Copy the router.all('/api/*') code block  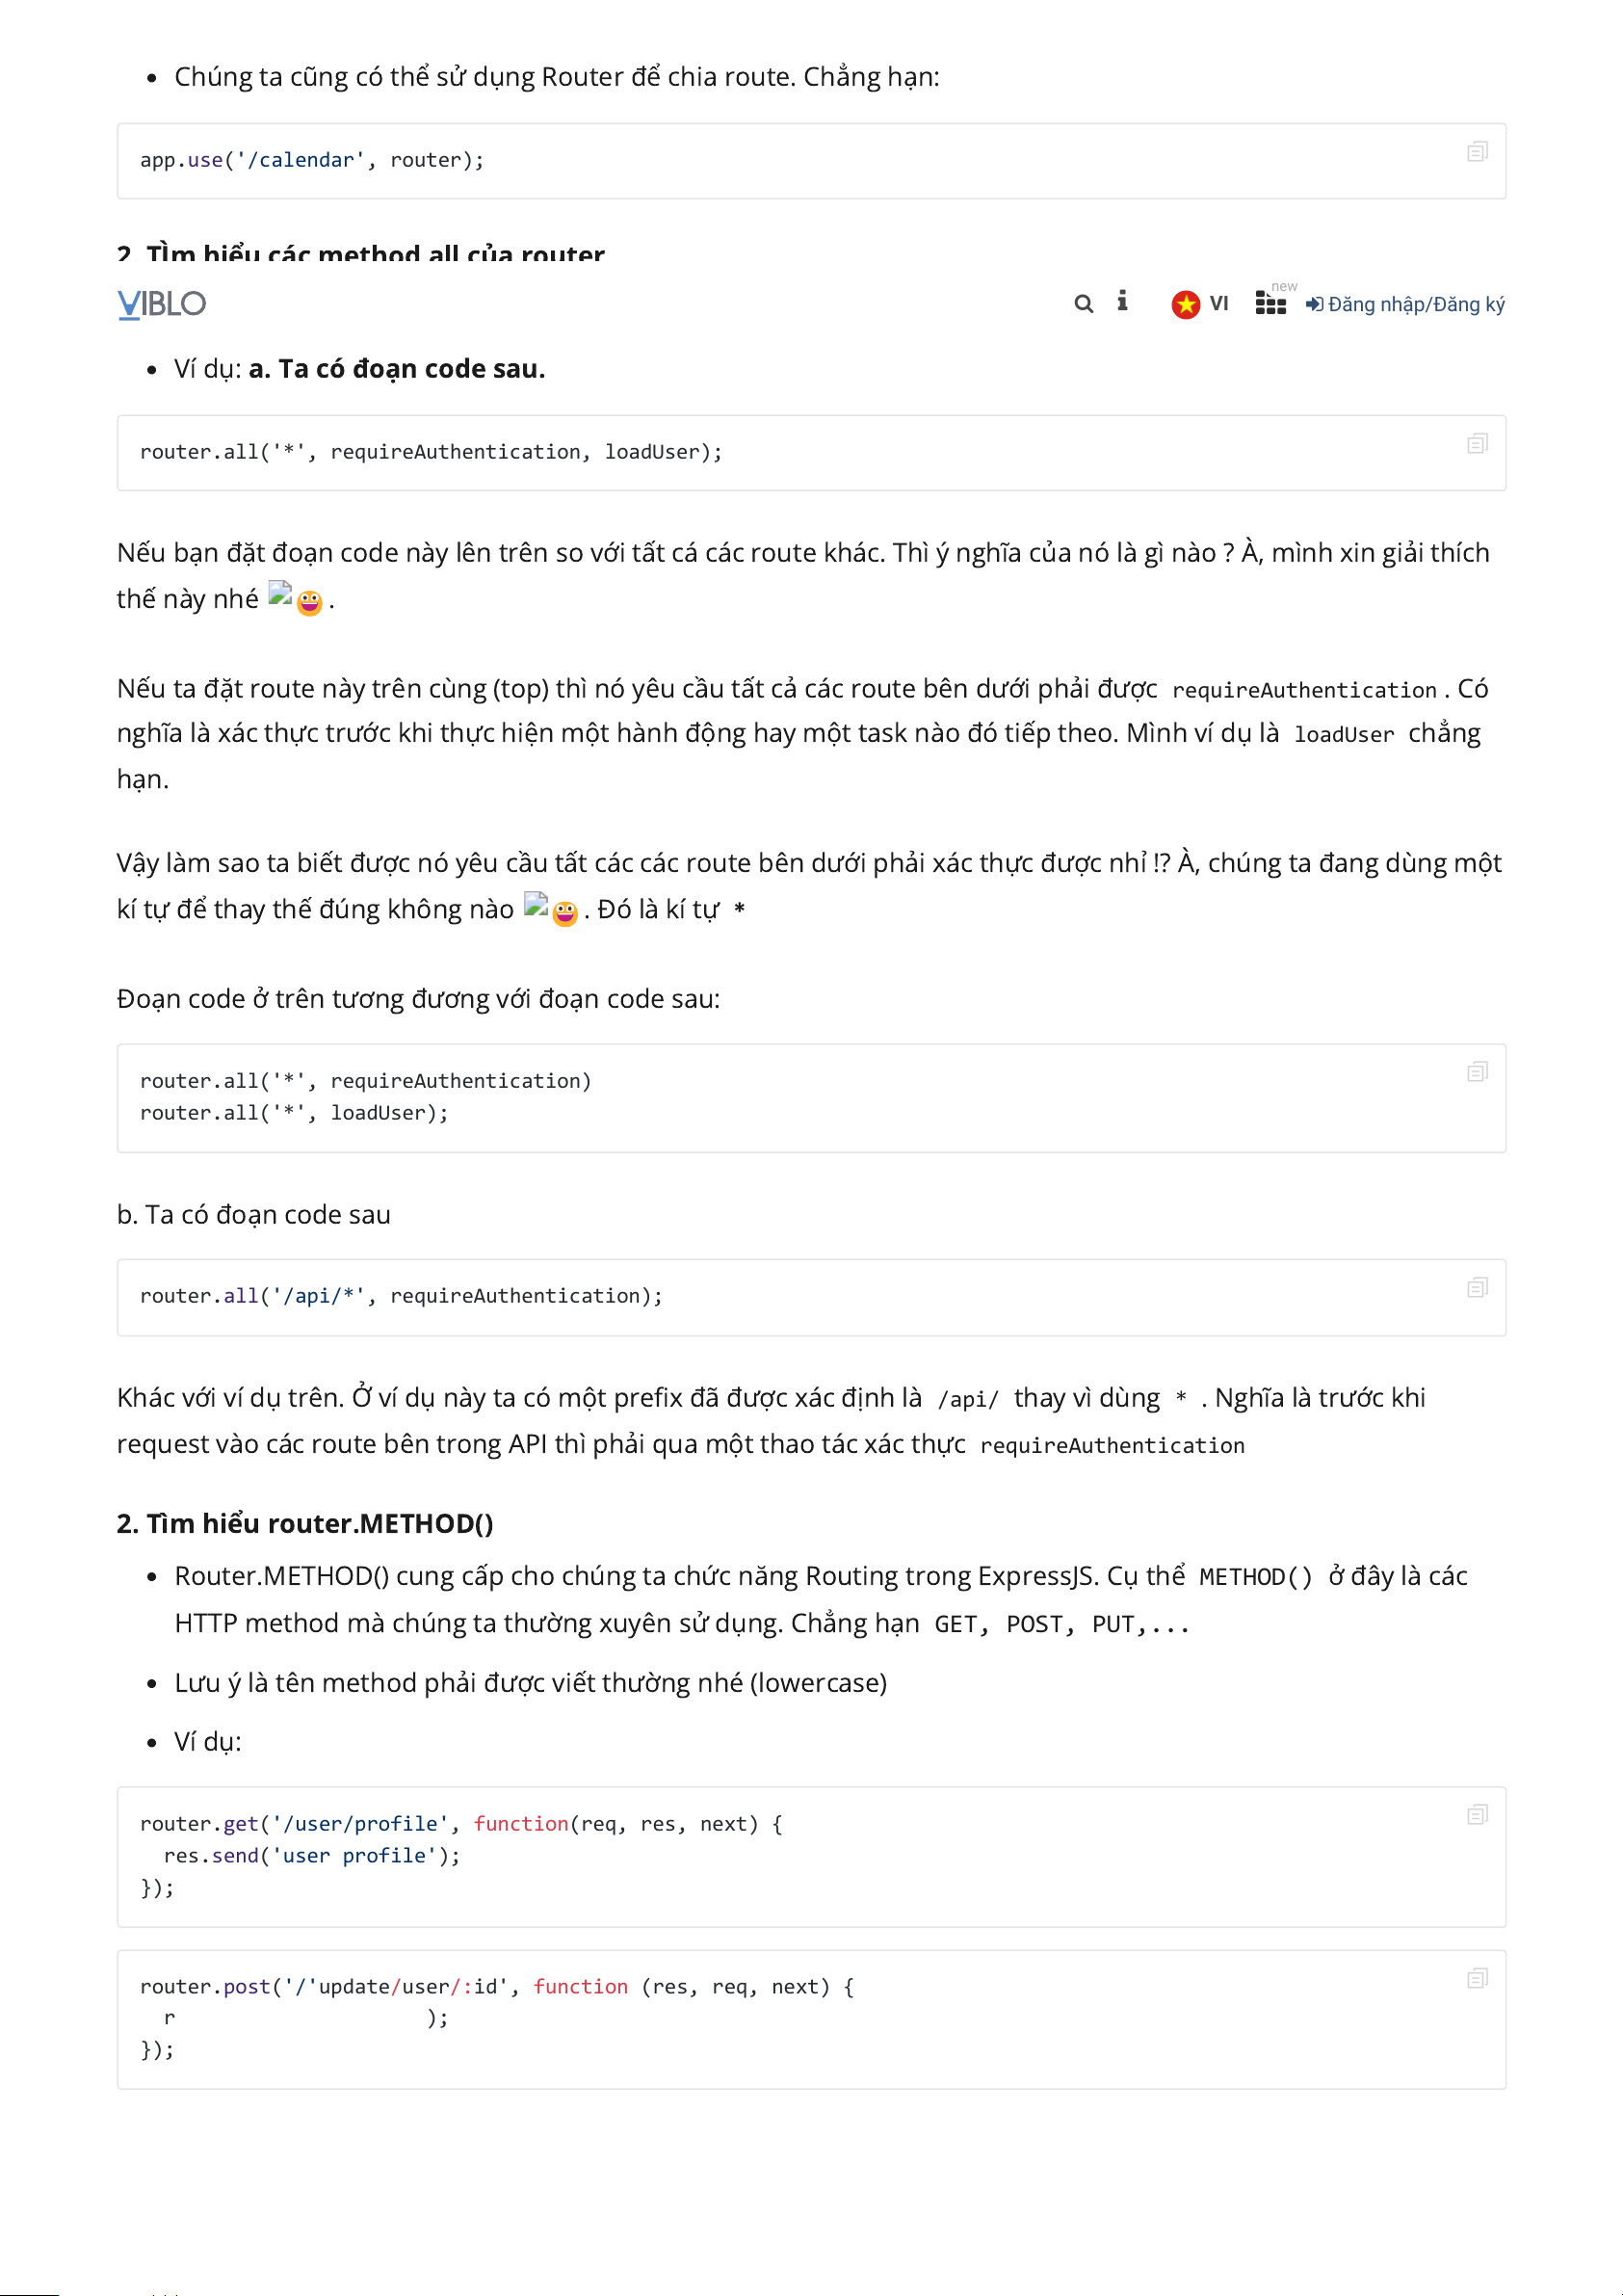tap(1476, 1288)
